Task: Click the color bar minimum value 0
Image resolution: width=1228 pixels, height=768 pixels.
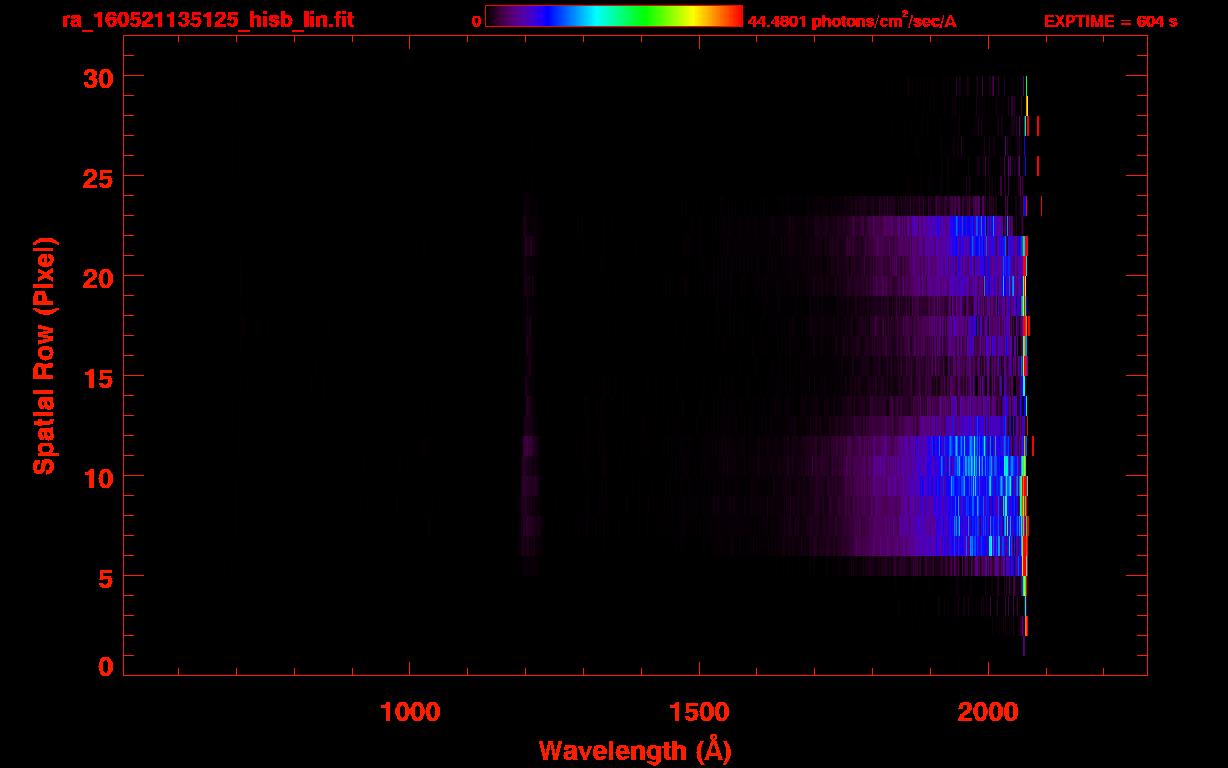Action: pyautogui.click(x=476, y=21)
